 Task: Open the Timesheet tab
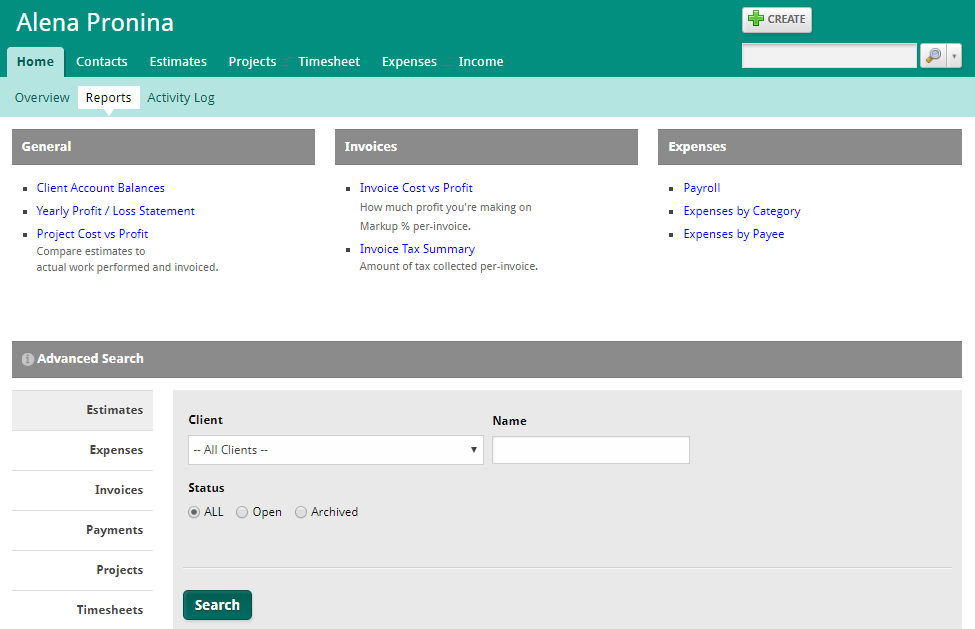click(x=329, y=62)
